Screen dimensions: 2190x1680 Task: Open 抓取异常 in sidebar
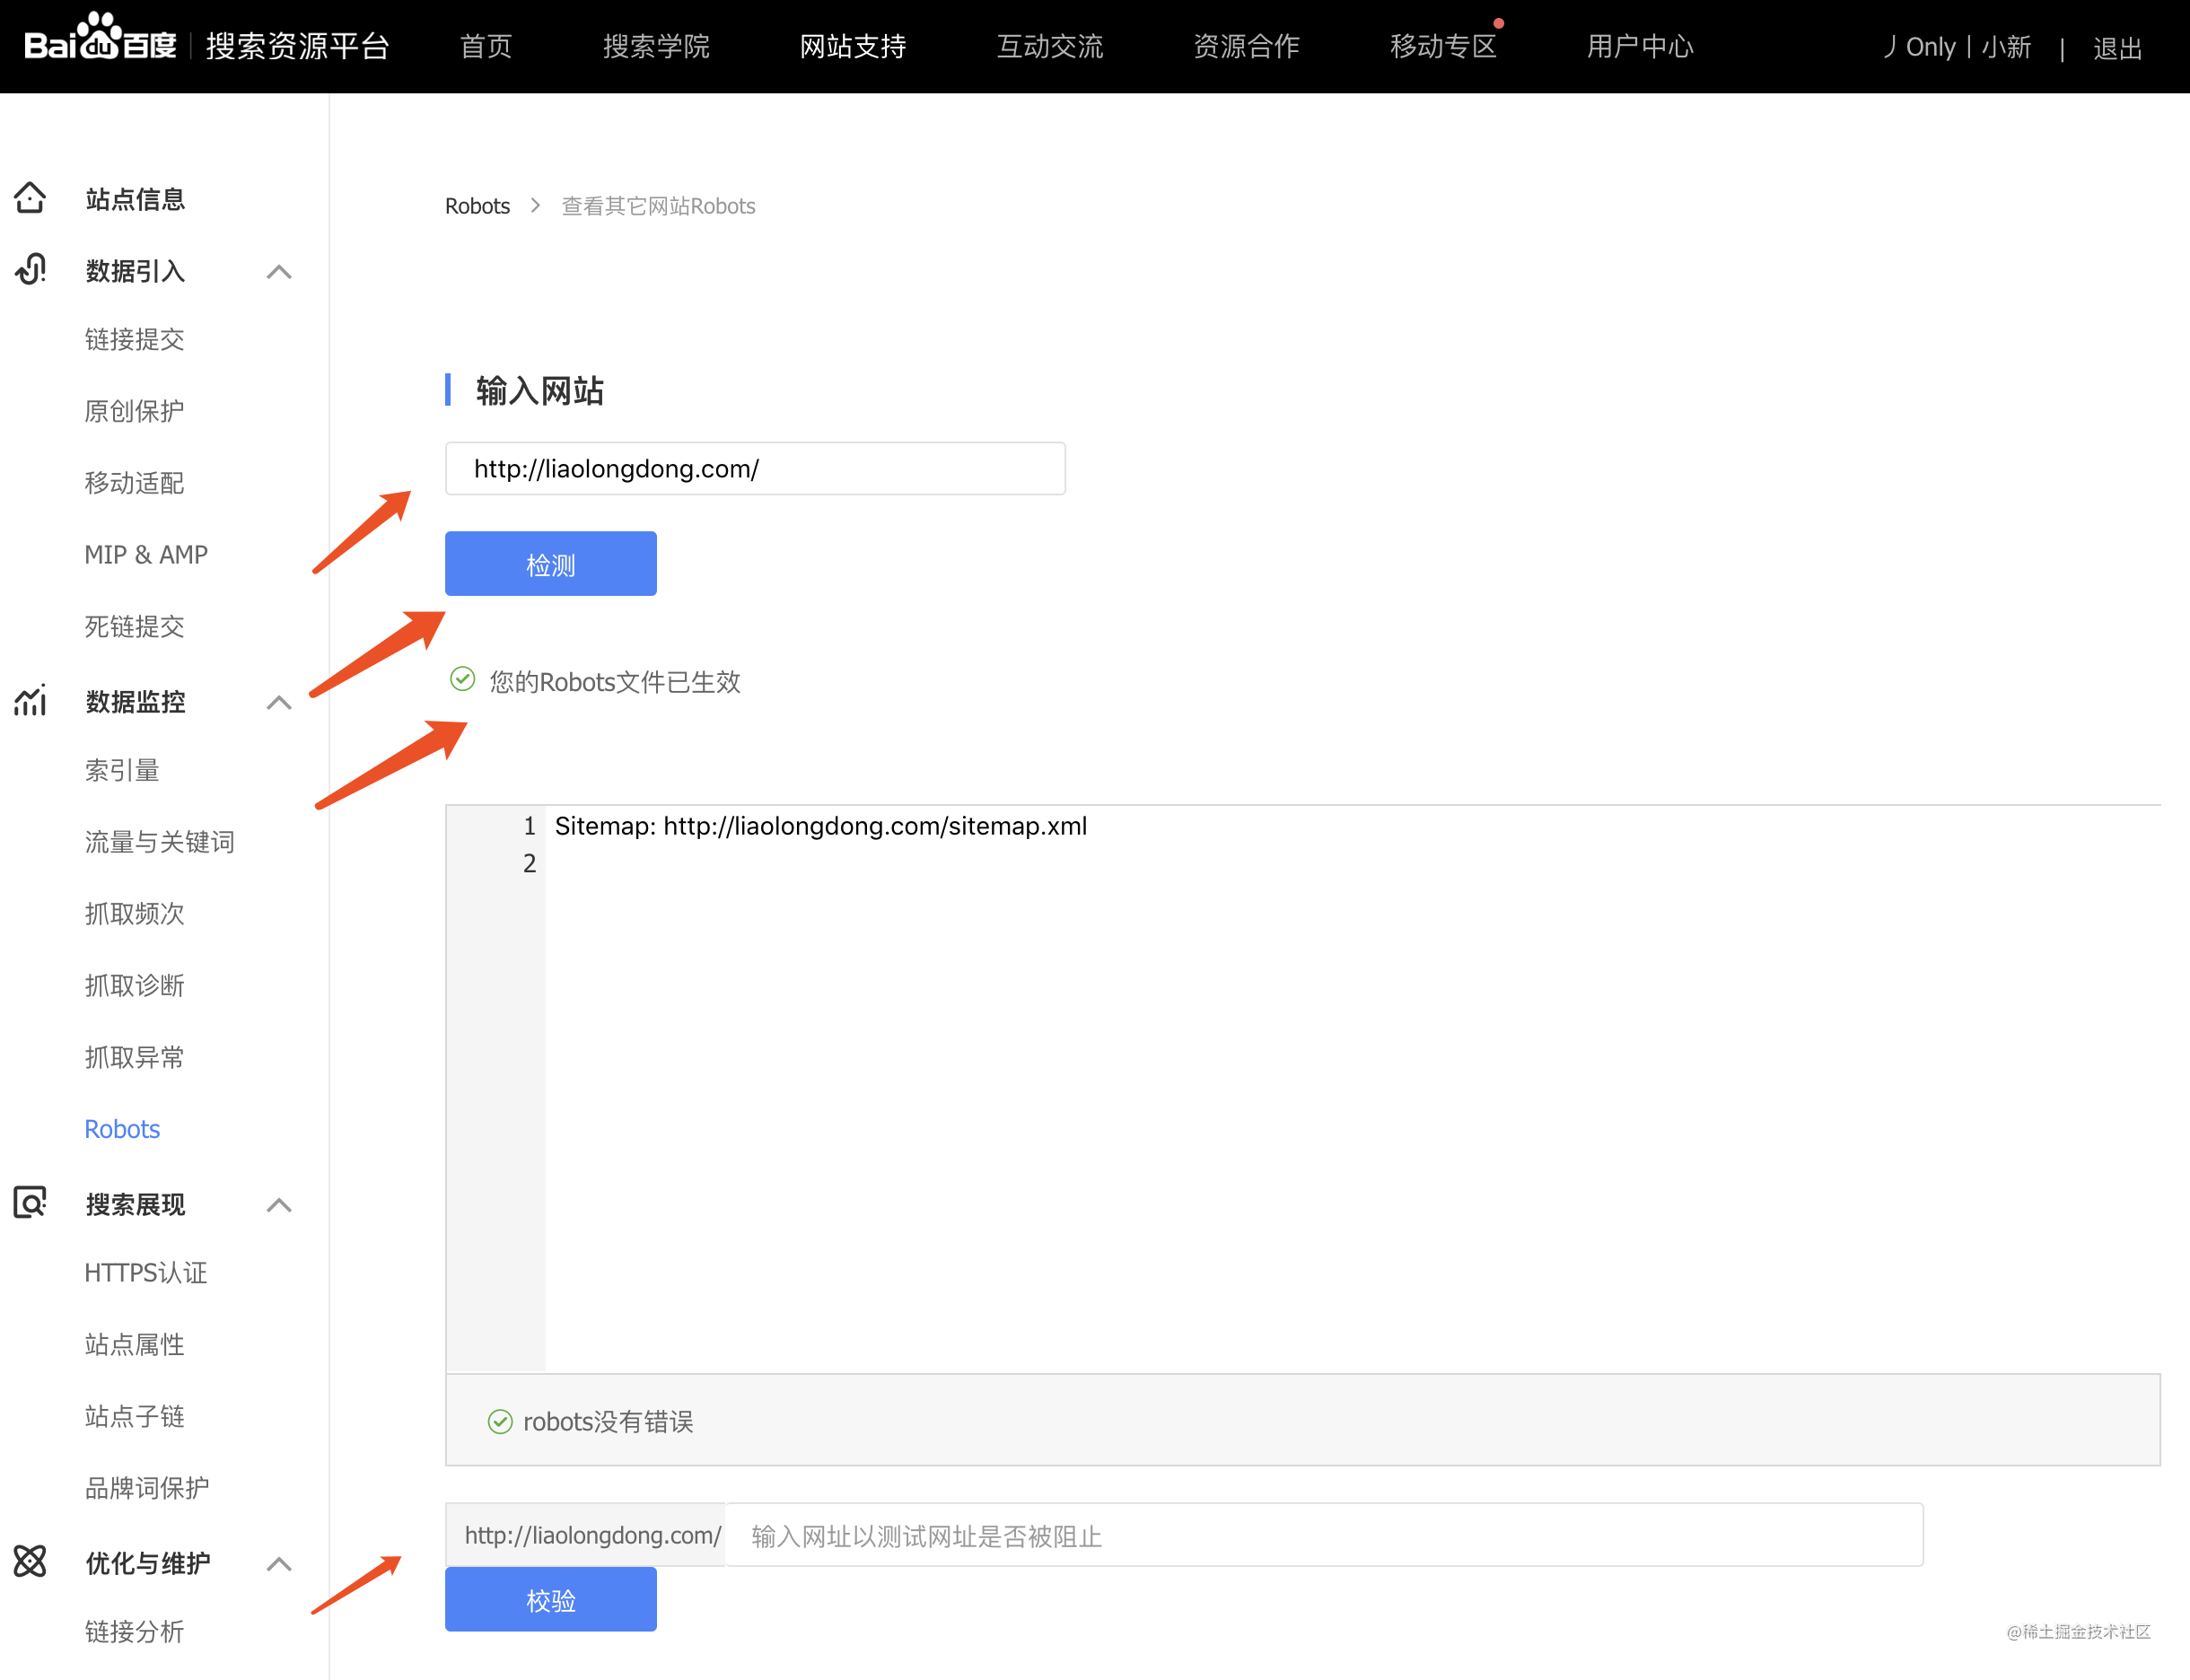point(135,1057)
